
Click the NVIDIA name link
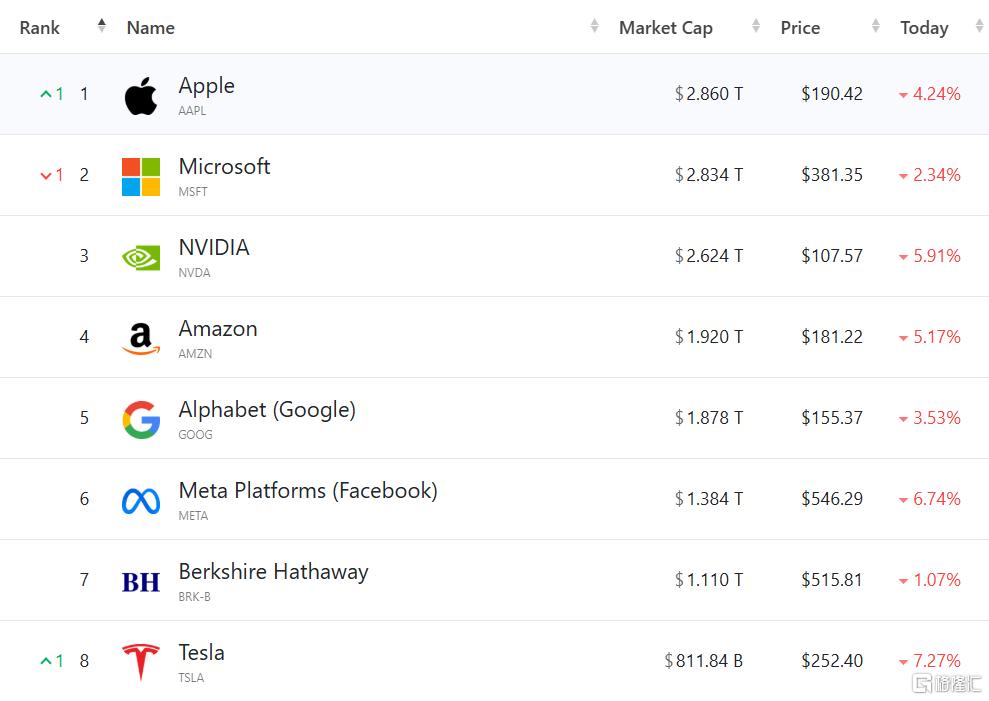(214, 247)
